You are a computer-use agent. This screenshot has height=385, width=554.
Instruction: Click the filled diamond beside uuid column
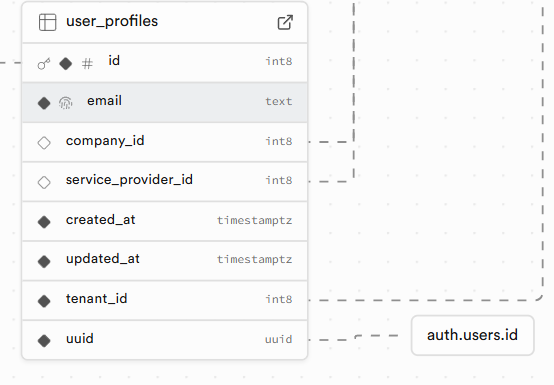[44, 340]
